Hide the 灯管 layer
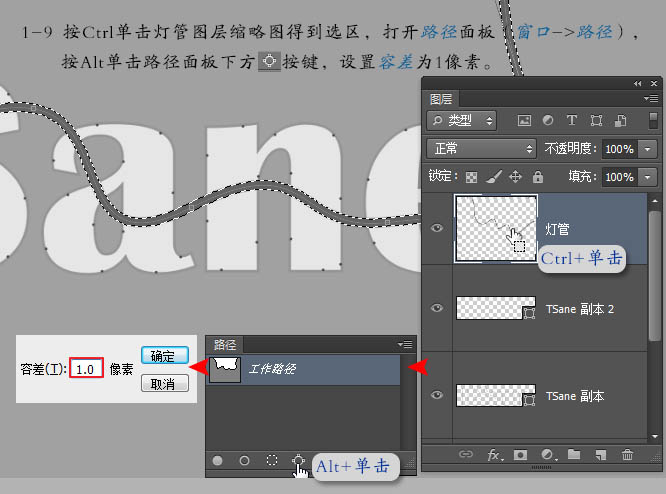 click(x=436, y=228)
